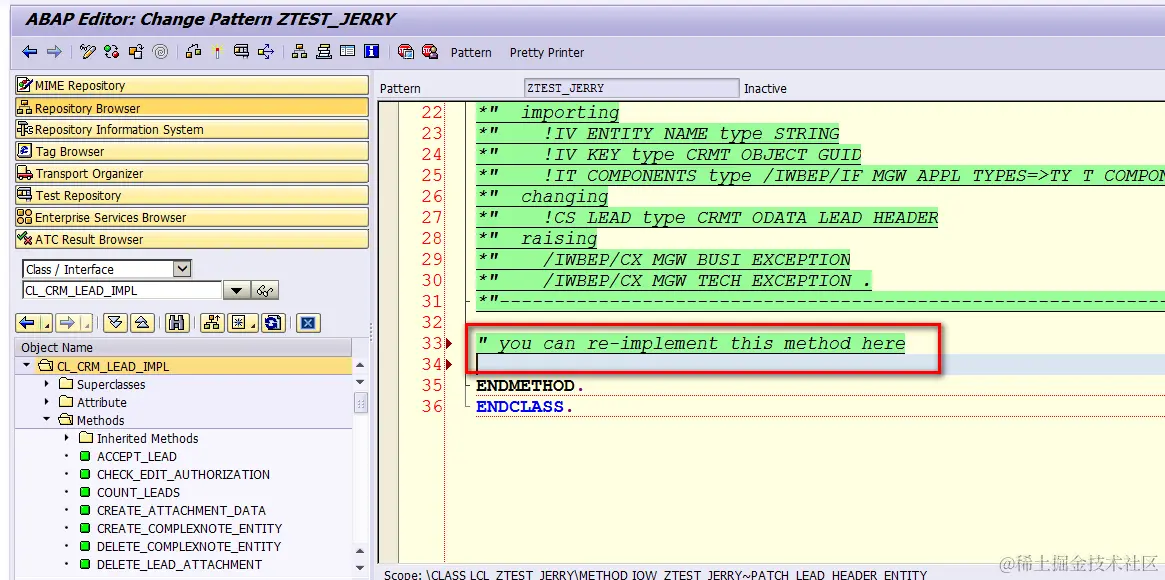
Task: Select the CREATE_COMPLEXNOTE_ENTITY method
Action: point(189,529)
